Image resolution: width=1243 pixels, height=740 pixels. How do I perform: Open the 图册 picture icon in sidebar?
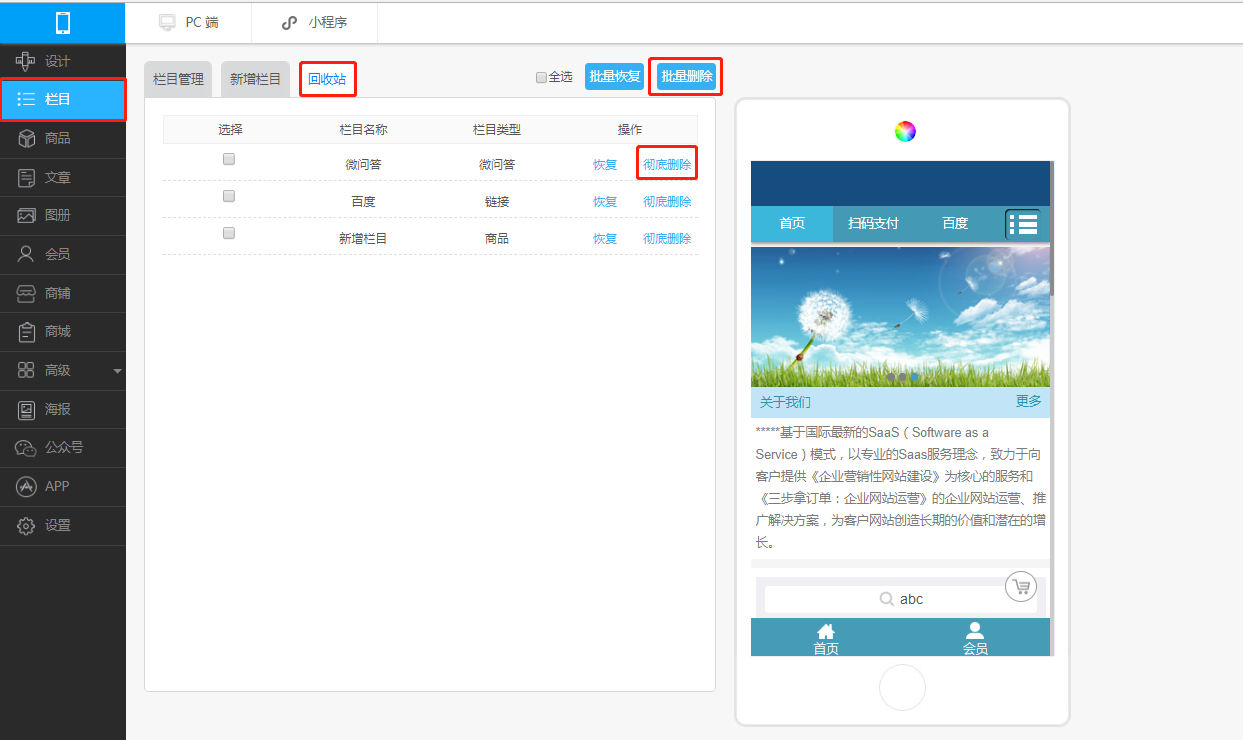[26, 215]
